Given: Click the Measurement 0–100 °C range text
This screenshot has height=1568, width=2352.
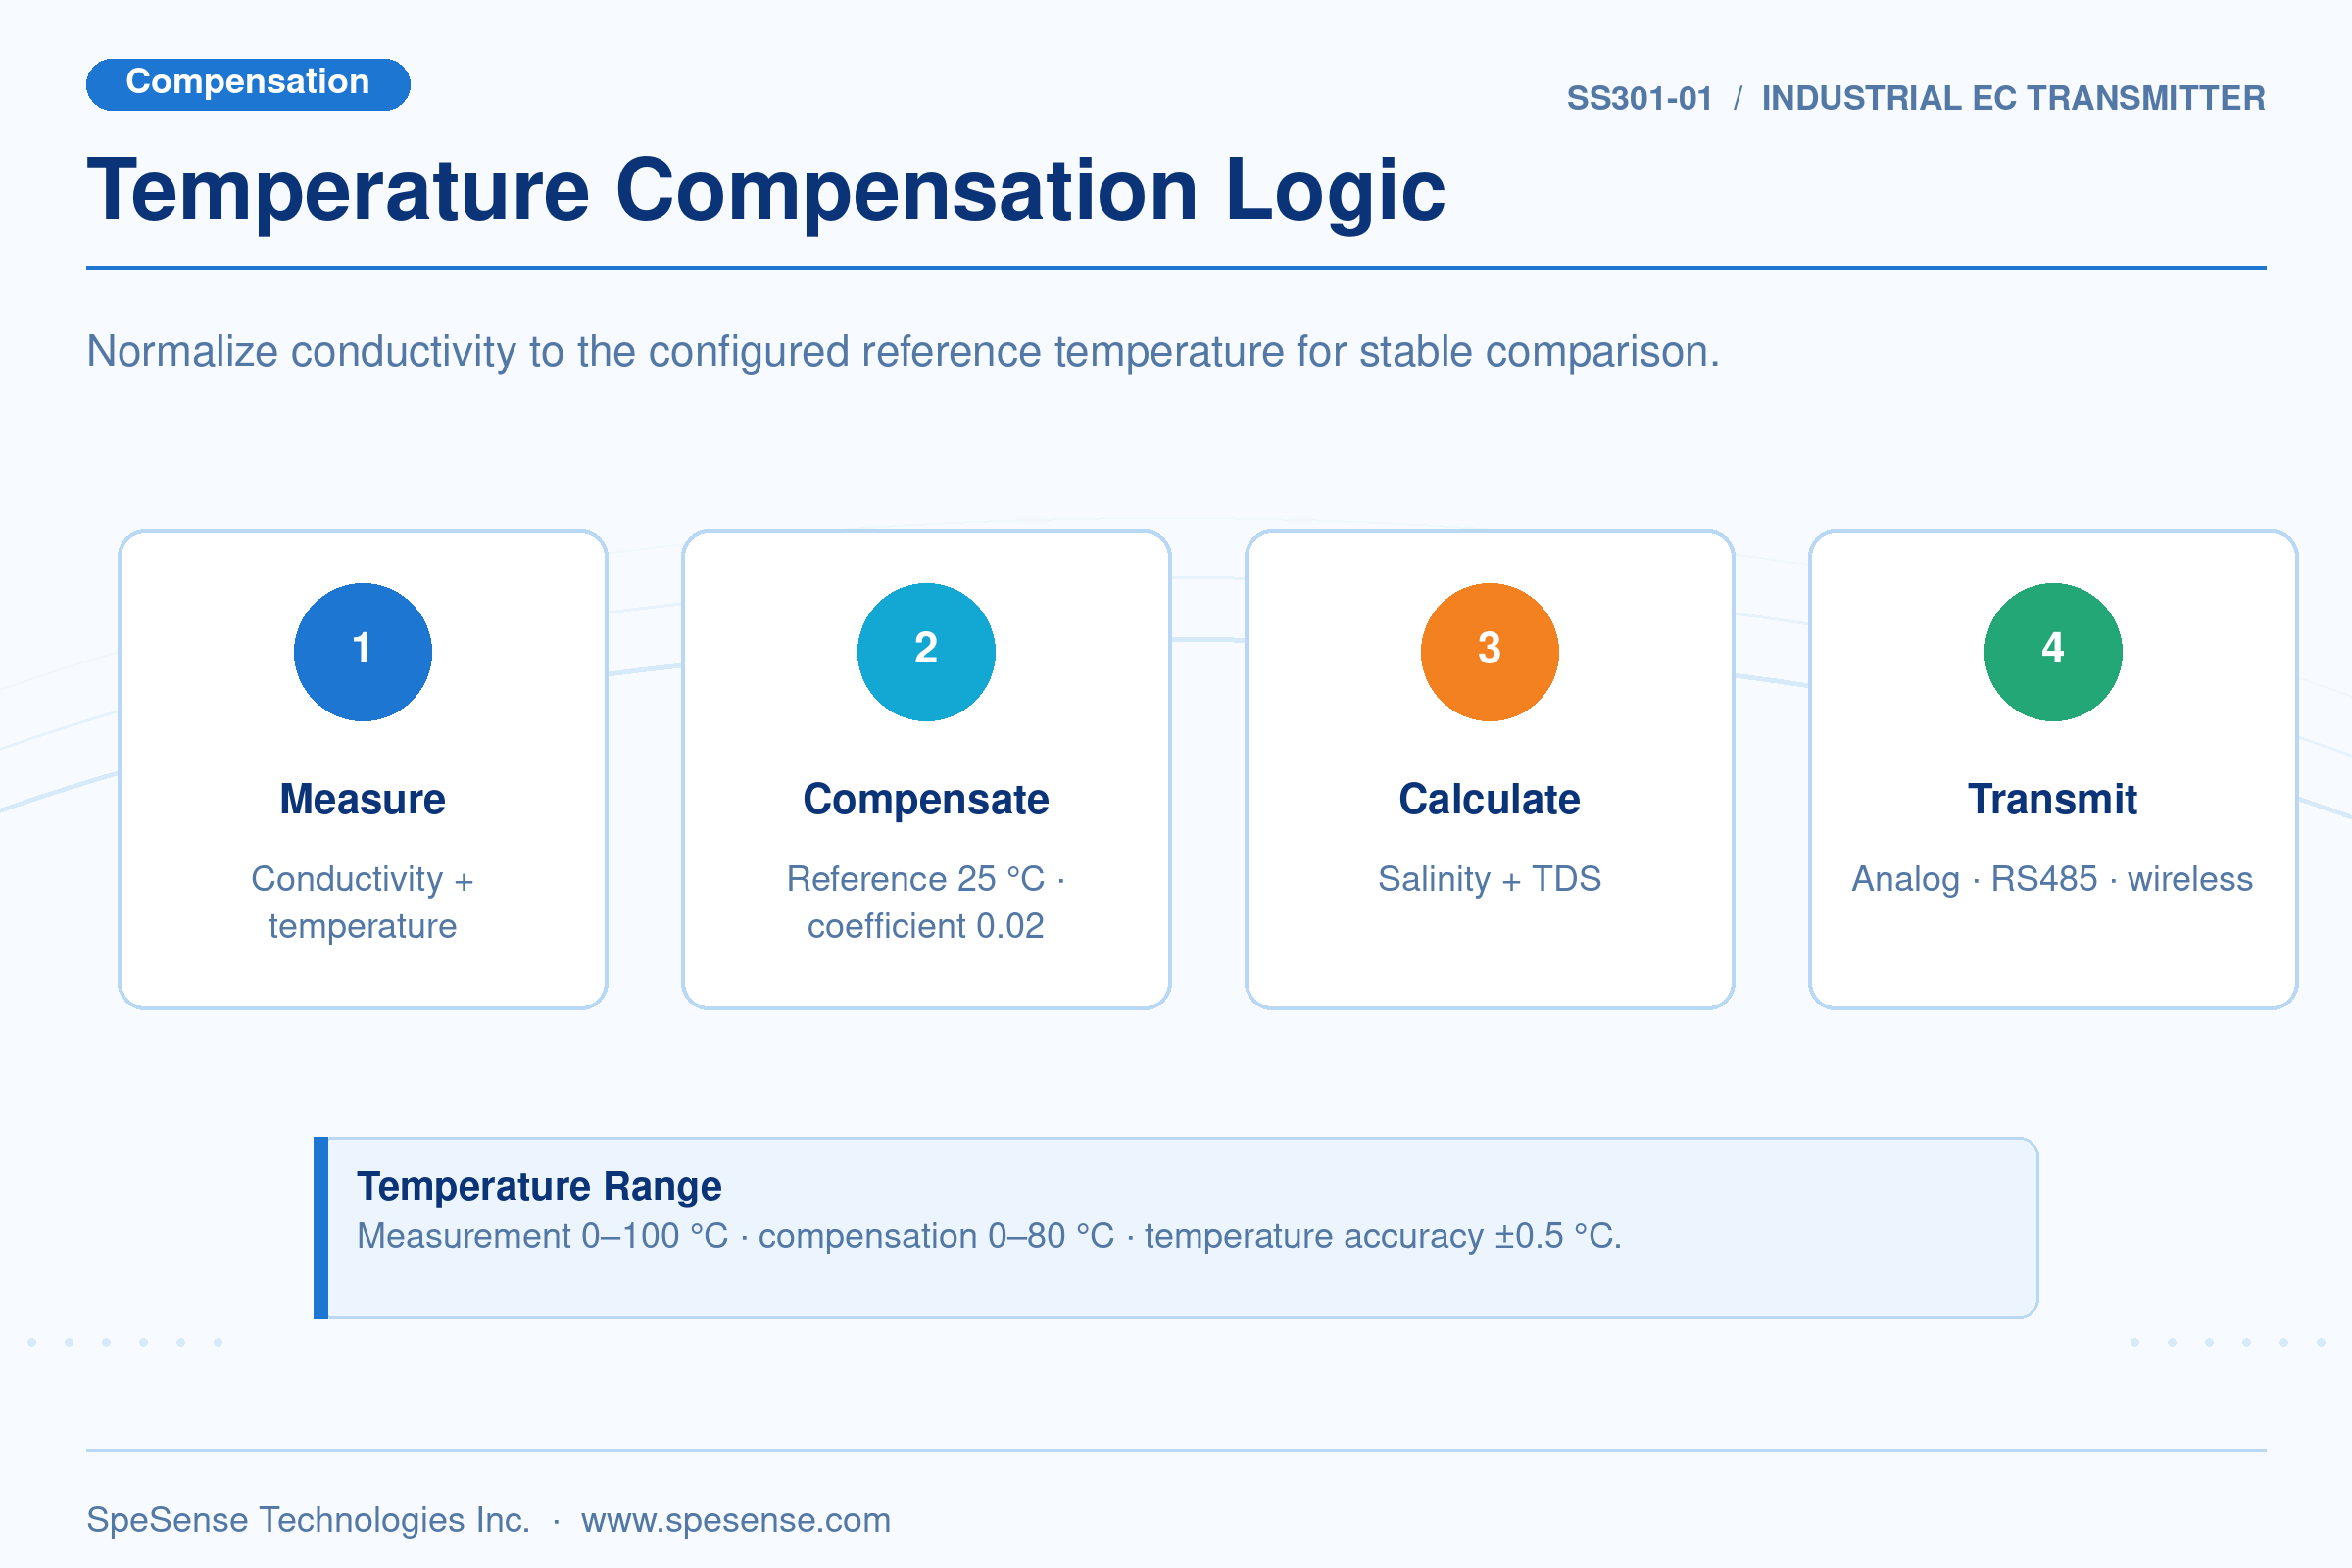Looking at the screenshot, I should pyautogui.click(x=543, y=1236).
